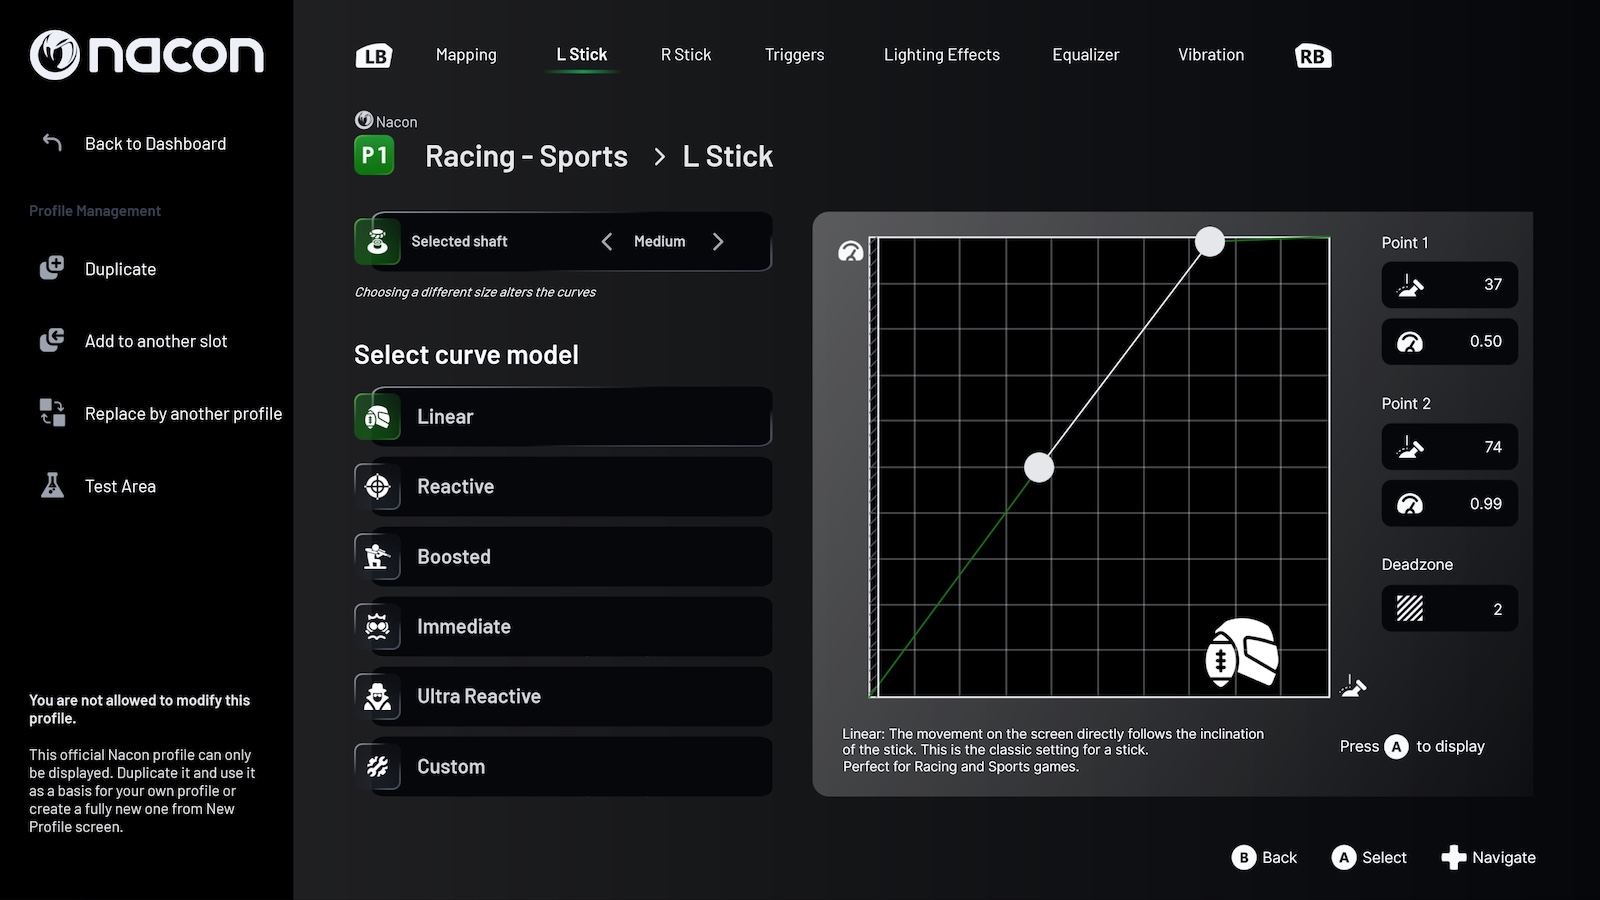Click the Back to Dashboard arrow icon
The image size is (1600, 900).
tap(52, 143)
